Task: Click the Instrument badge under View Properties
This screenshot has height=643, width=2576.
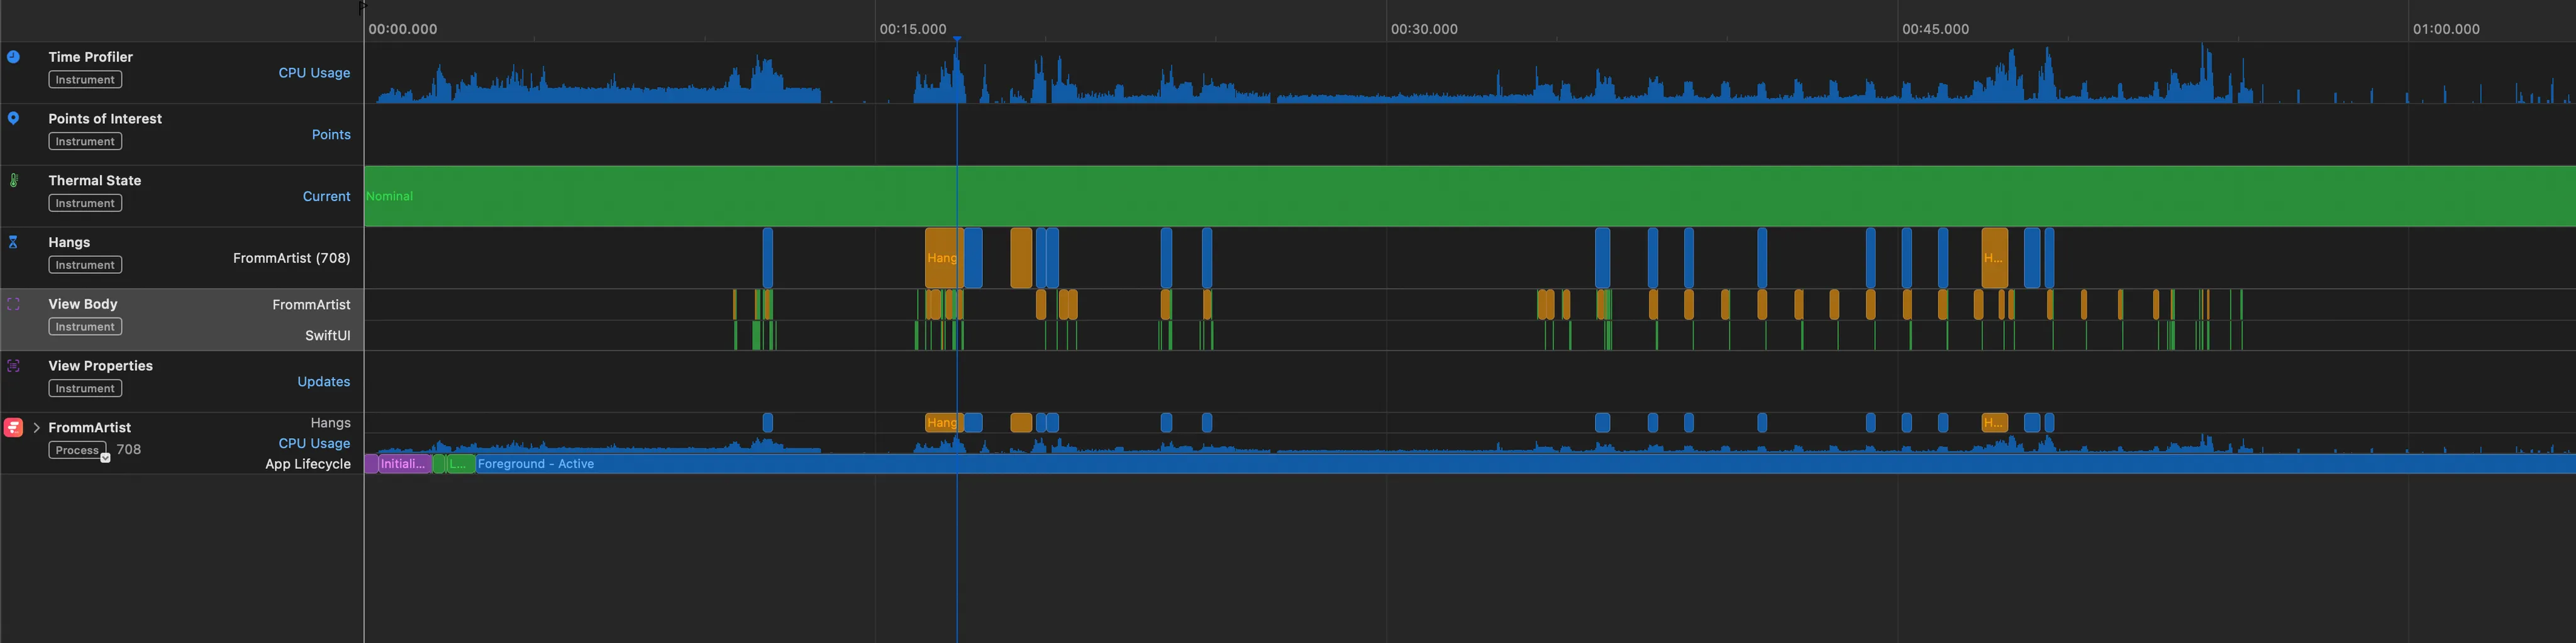Action: tap(85, 388)
